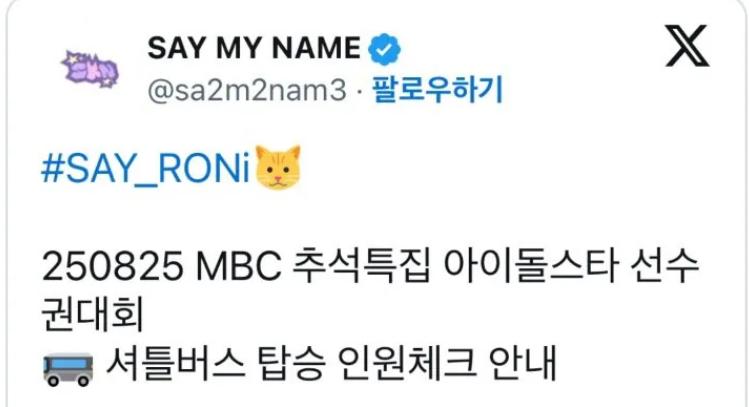Viewport: 749px width, 407px height.
Task: Click the 셔틀버스 word
Action: (175, 364)
